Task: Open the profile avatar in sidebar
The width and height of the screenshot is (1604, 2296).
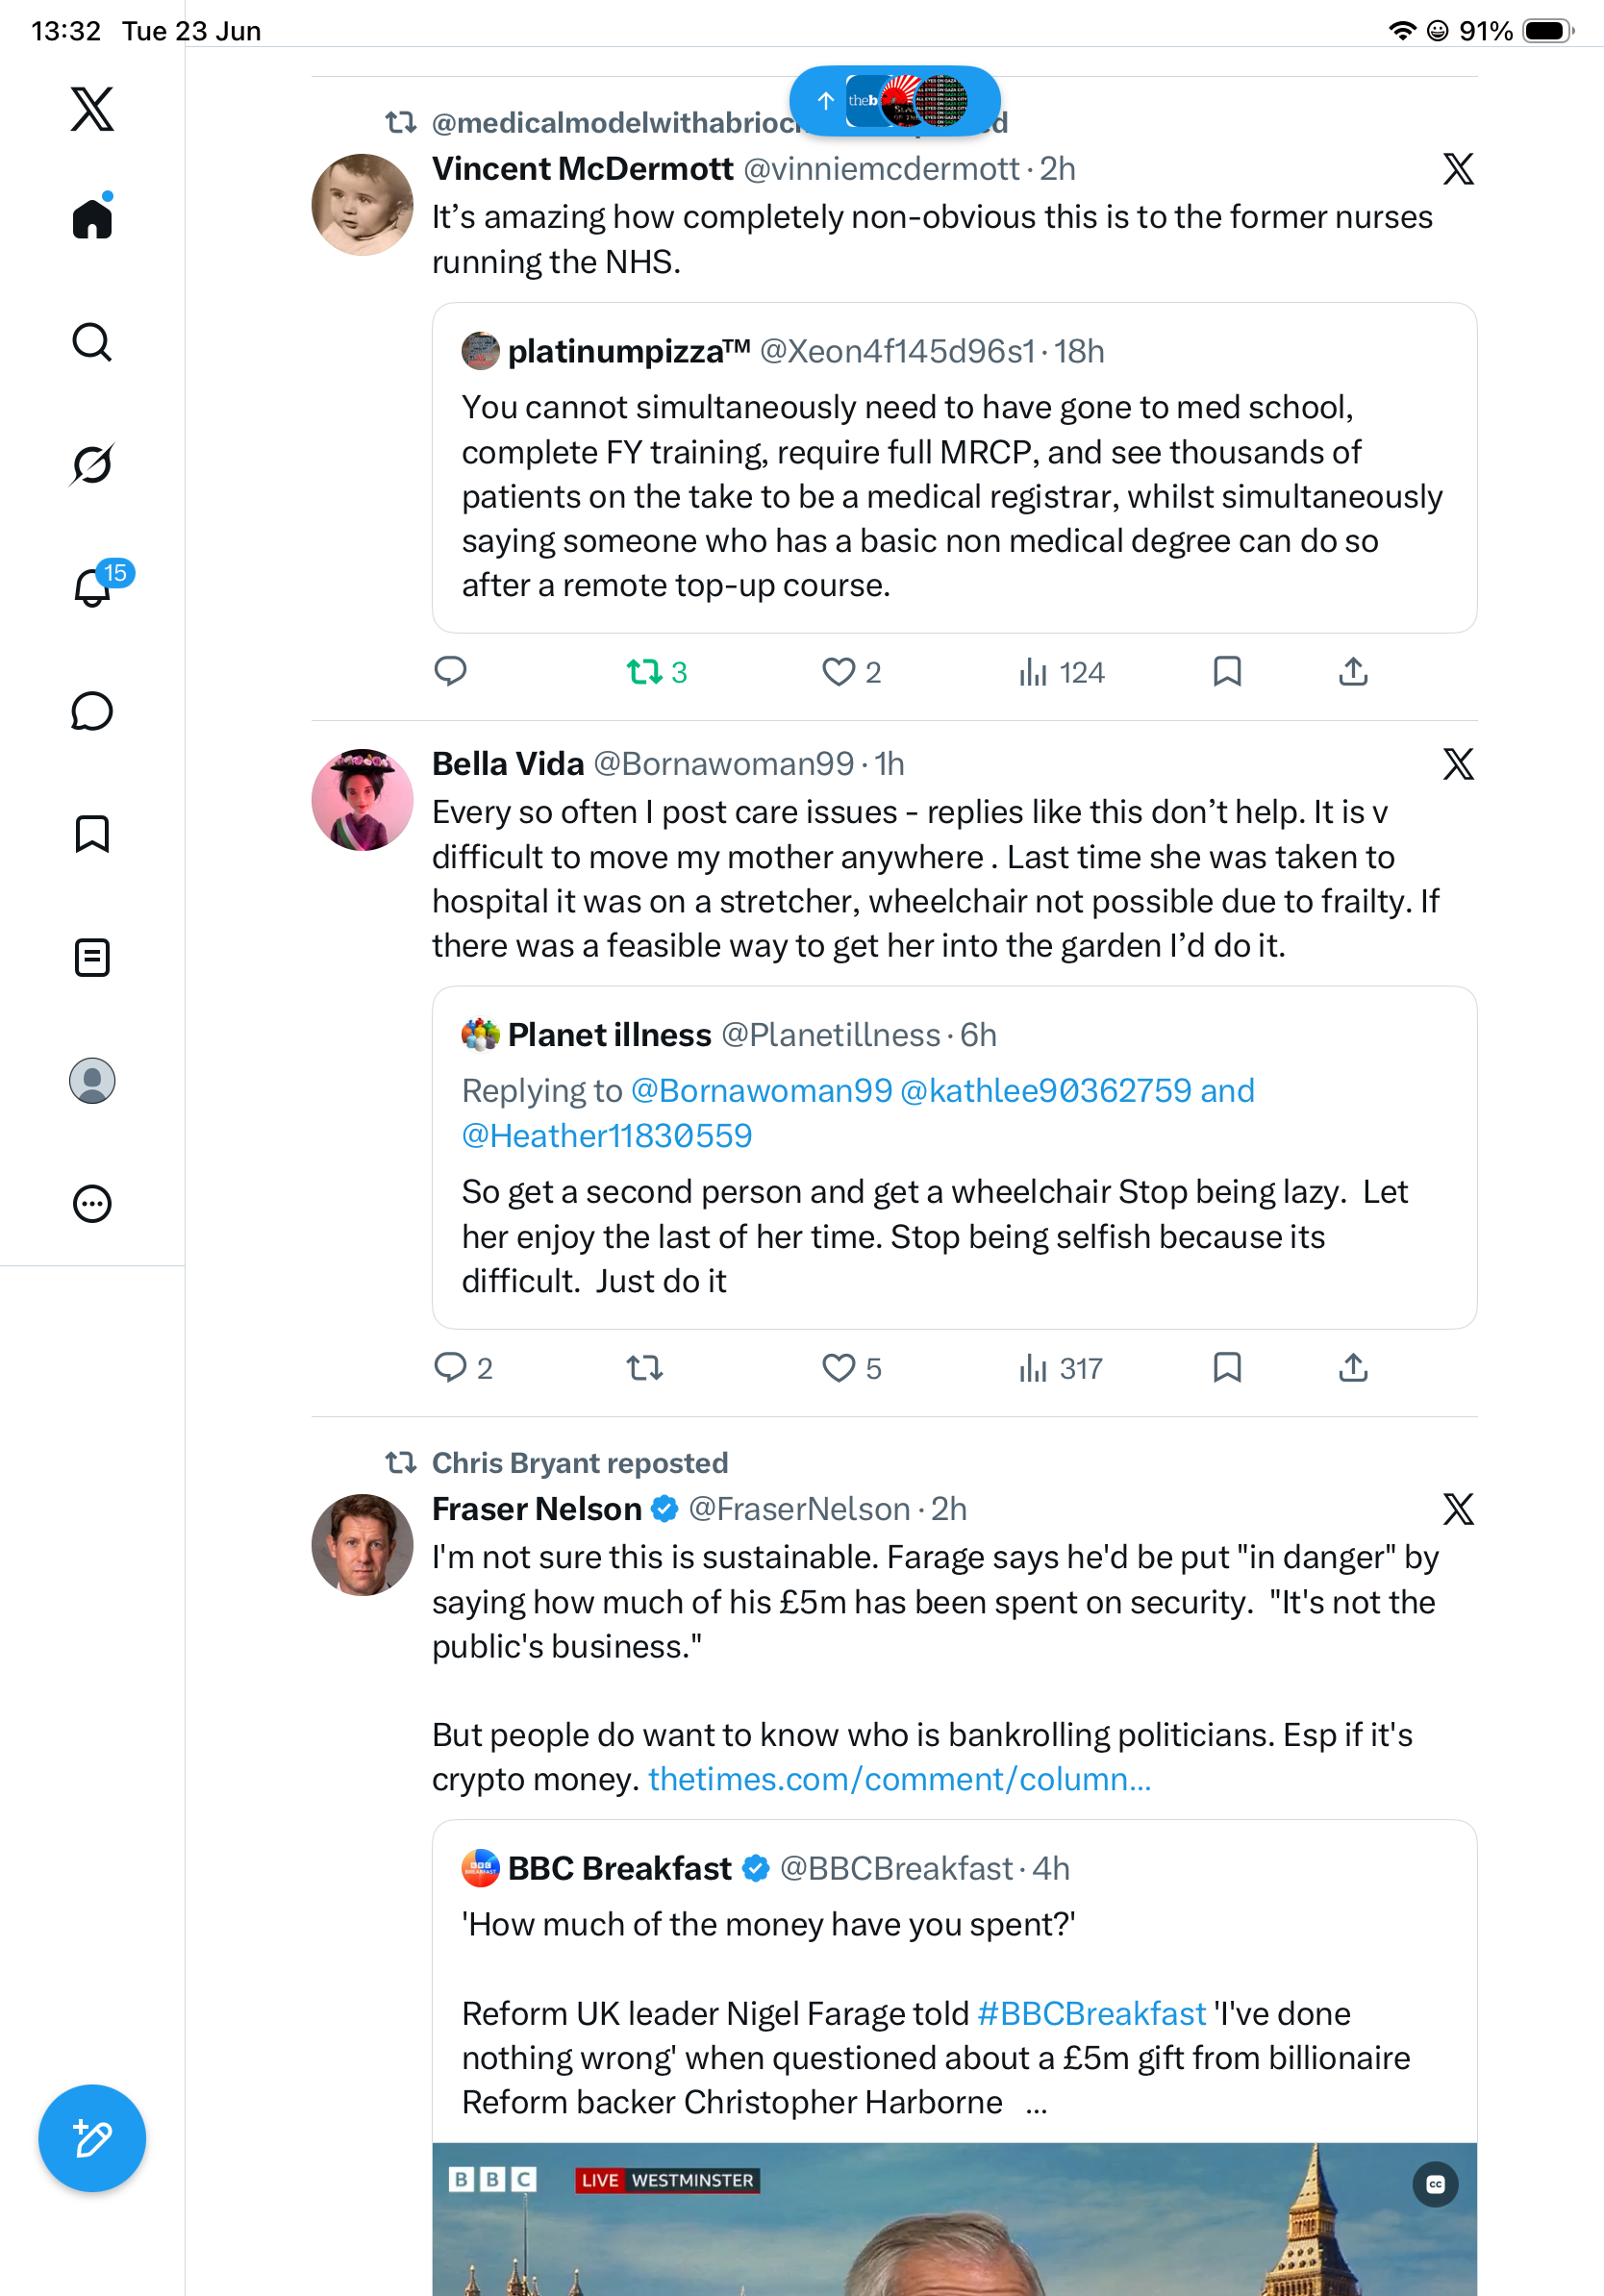Action: click(x=92, y=1080)
